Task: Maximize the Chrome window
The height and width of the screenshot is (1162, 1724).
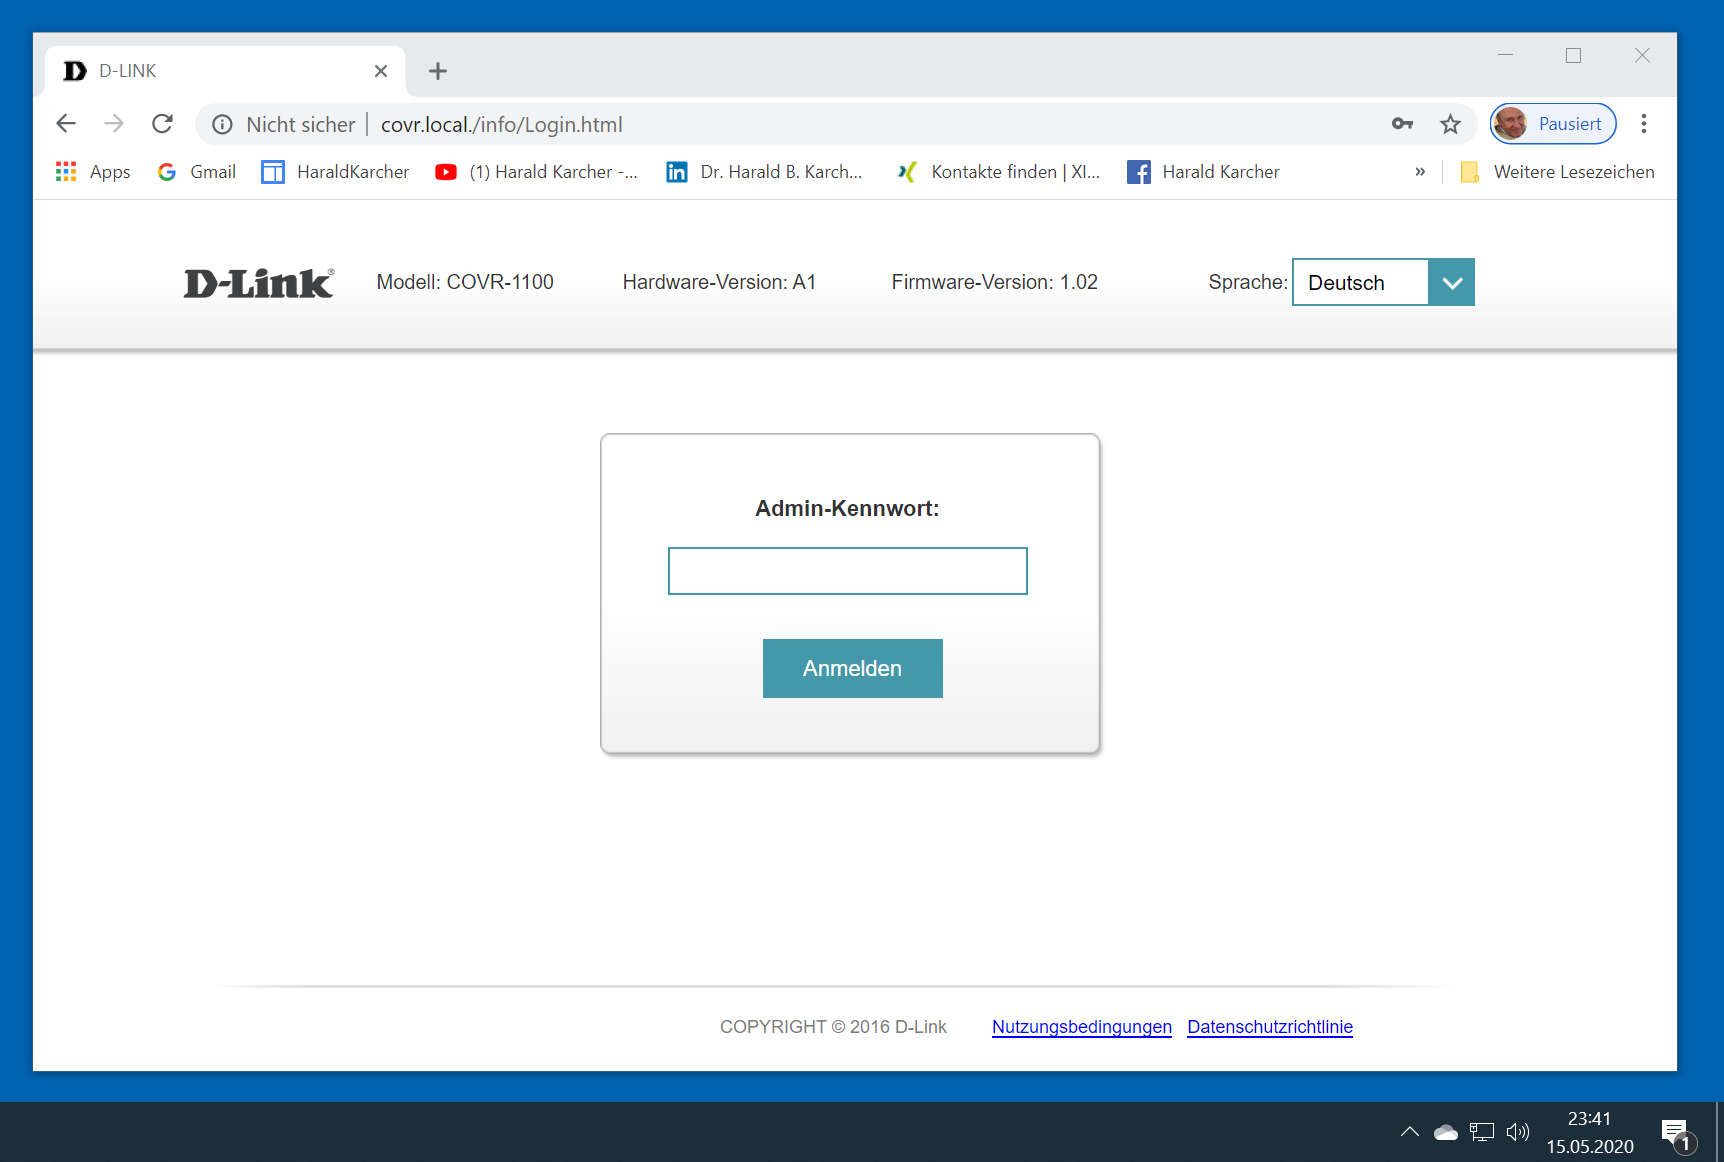Action: coord(1574,55)
